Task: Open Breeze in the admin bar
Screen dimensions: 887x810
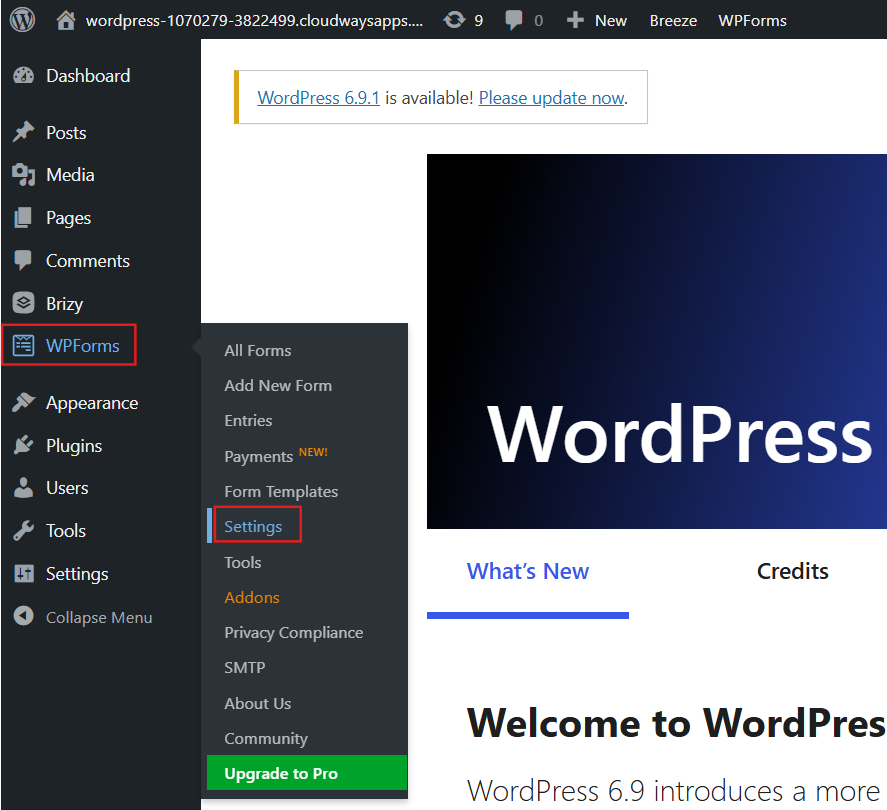Action: [673, 20]
